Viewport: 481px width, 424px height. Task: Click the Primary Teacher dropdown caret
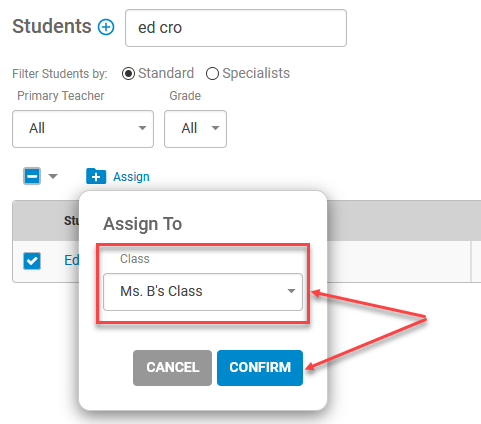coord(142,128)
